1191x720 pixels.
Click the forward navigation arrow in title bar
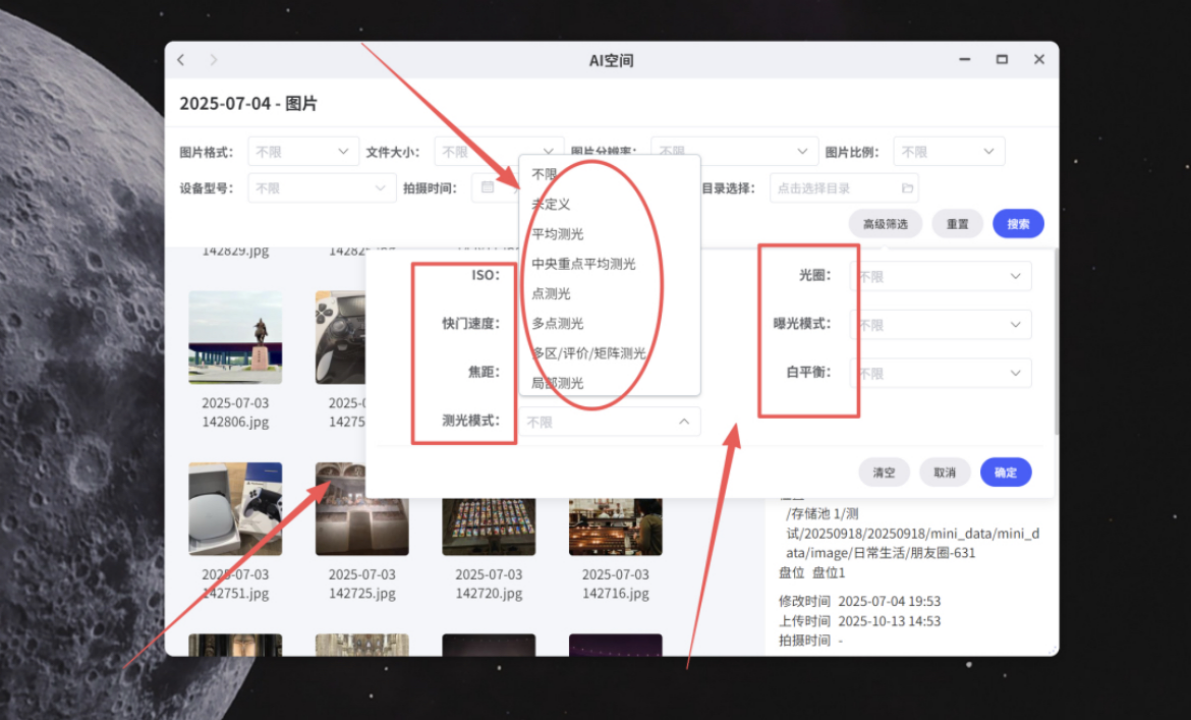(213, 59)
